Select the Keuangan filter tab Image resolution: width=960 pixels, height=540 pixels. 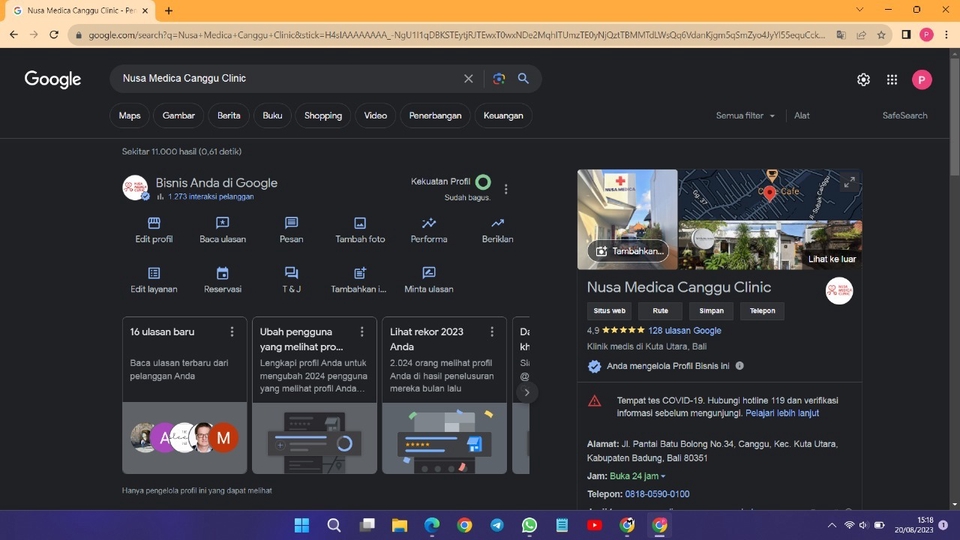(503, 116)
